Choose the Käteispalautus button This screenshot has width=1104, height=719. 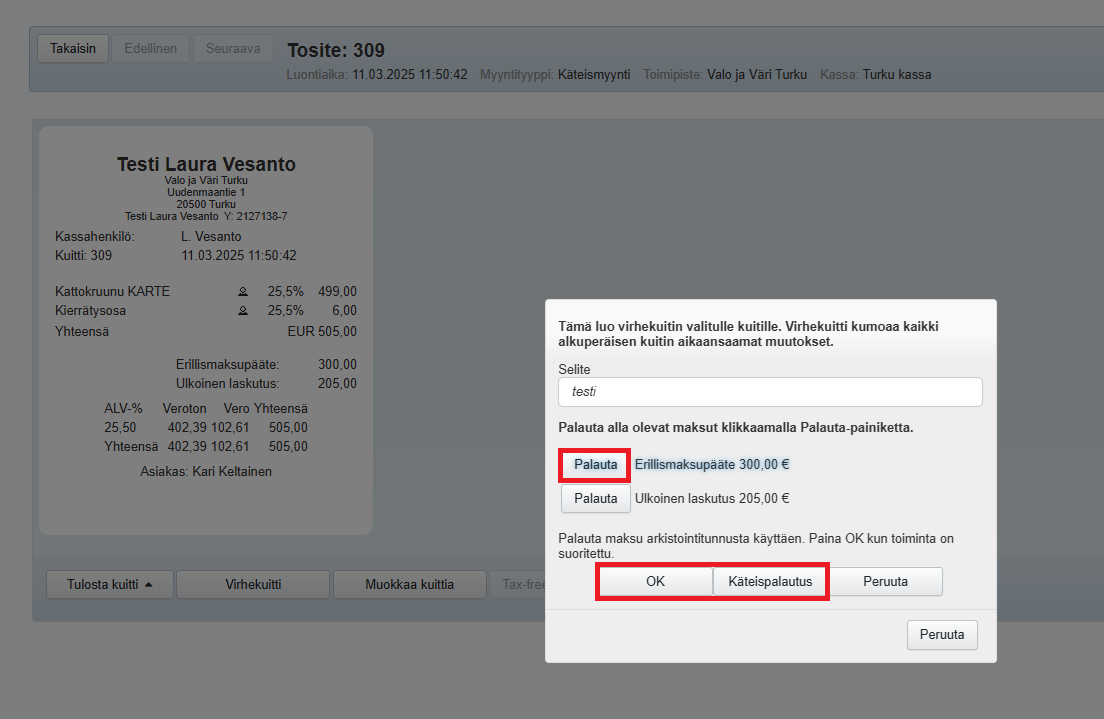pyautogui.click(x=770, y=581)
